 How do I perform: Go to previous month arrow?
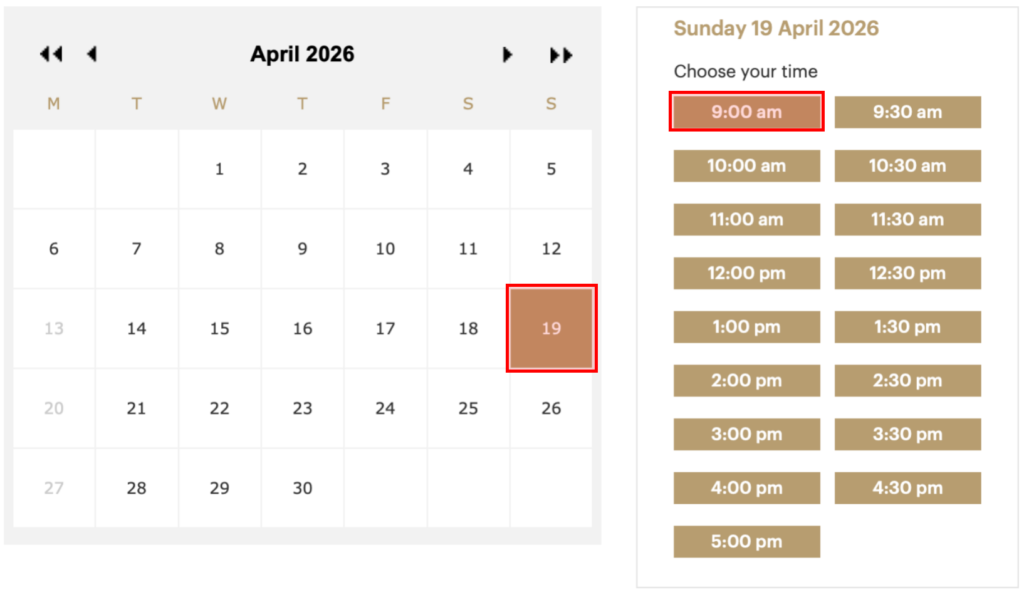[x=92, y=55]
